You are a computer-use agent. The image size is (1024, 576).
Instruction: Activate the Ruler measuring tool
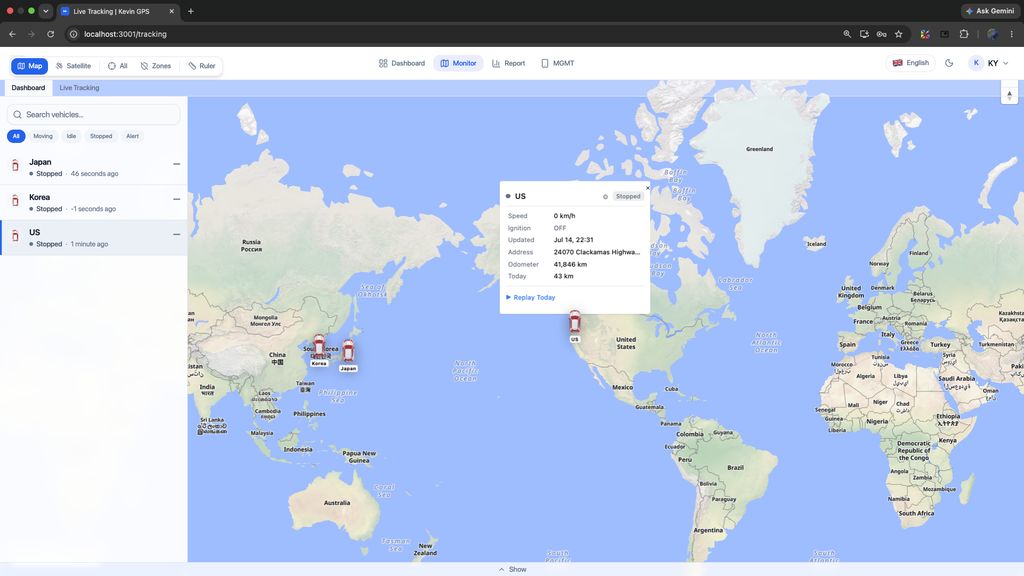[202, 66]
